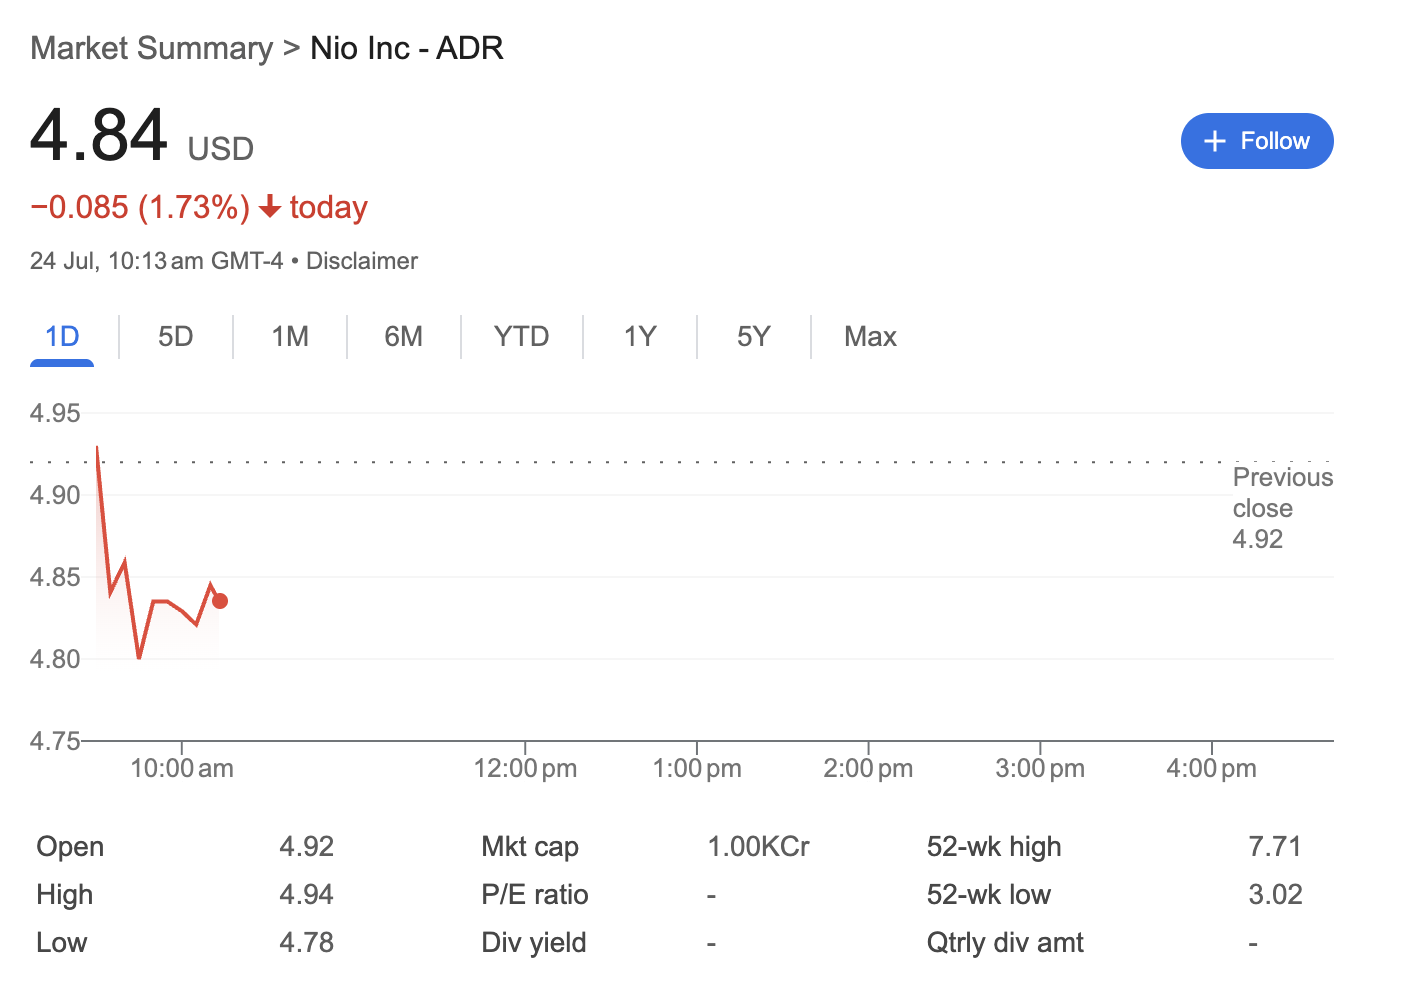Click the P/E ratio label
The width and height of the screenshot is (1404, 1002).
coord(535,895)
